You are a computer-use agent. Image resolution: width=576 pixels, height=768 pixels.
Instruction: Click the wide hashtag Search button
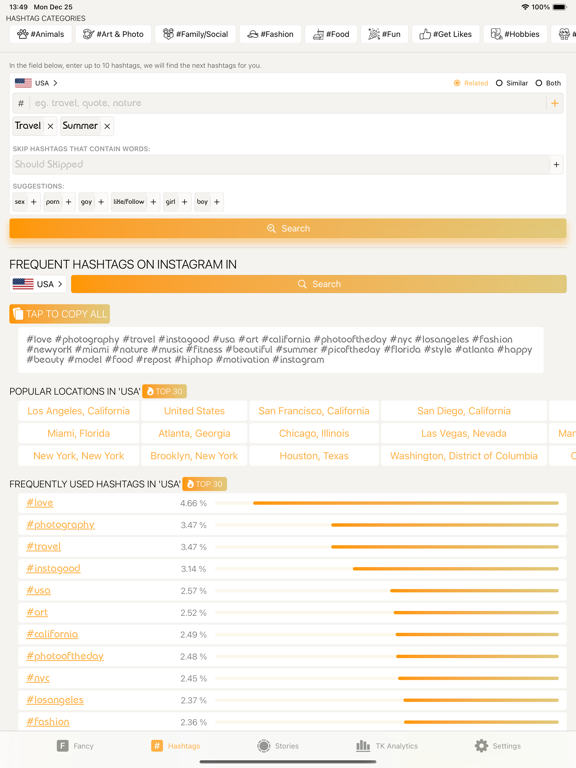[x=288, y=229]
